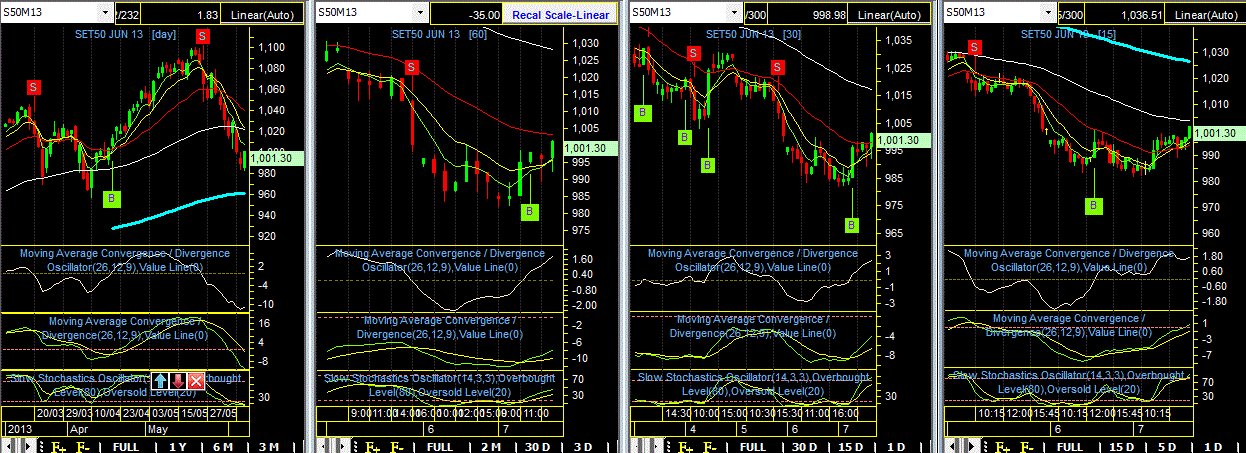
Task: Click F- icon in the 15-minute chart panel
Action: (1026, 446)
